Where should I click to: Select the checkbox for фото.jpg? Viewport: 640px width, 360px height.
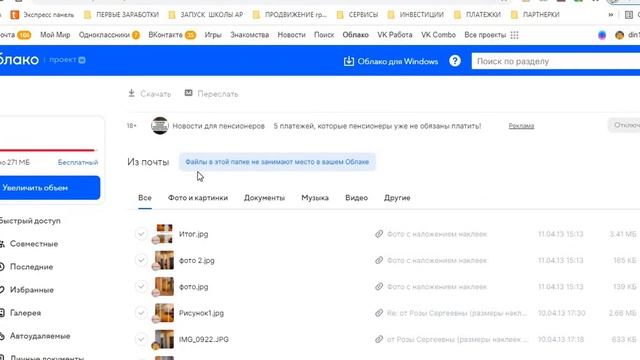pos(141,287)
